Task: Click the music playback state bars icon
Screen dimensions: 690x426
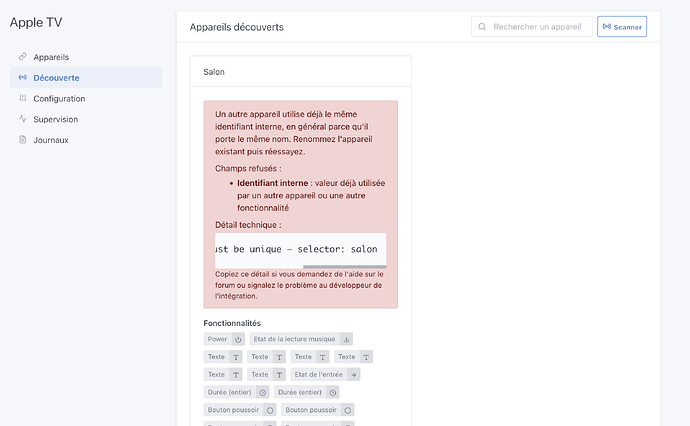Action: click(x=346, y=339)
